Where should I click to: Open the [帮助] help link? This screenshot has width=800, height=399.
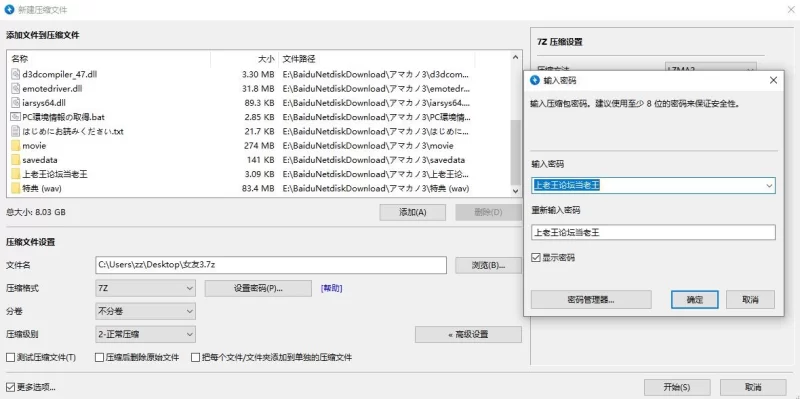point(332,288)
